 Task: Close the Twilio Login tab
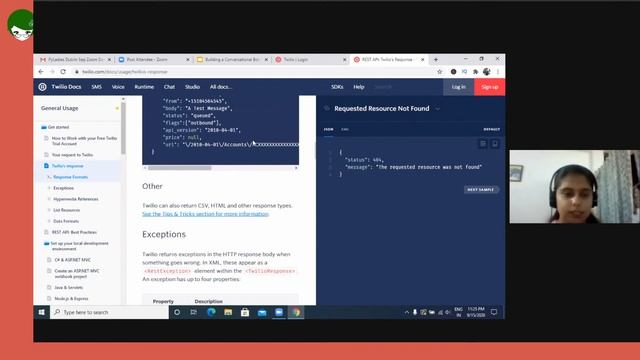[344, 60]
